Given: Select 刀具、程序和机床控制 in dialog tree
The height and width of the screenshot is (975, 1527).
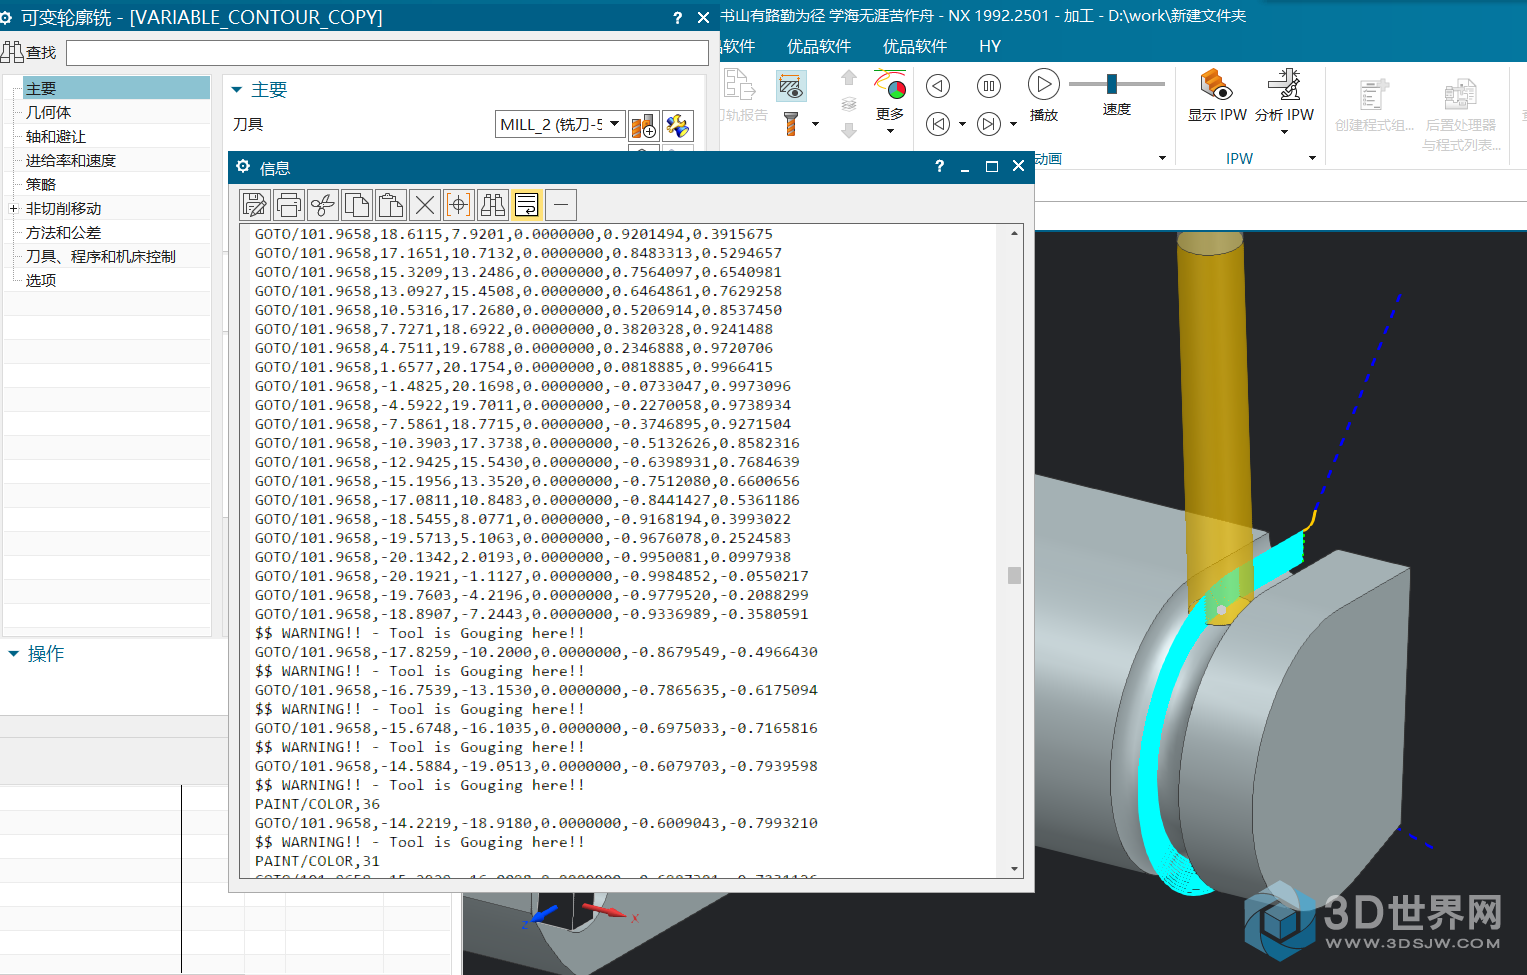Looking at the screenshot, I should 100,257.
